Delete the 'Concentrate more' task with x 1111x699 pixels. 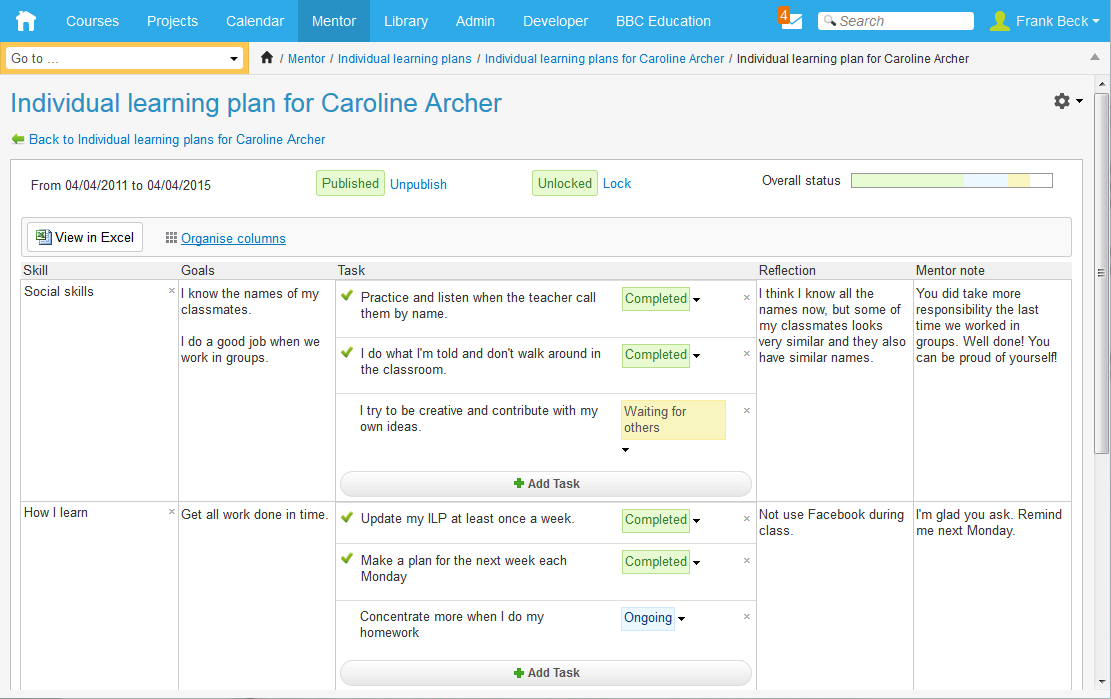click(746, 617)
